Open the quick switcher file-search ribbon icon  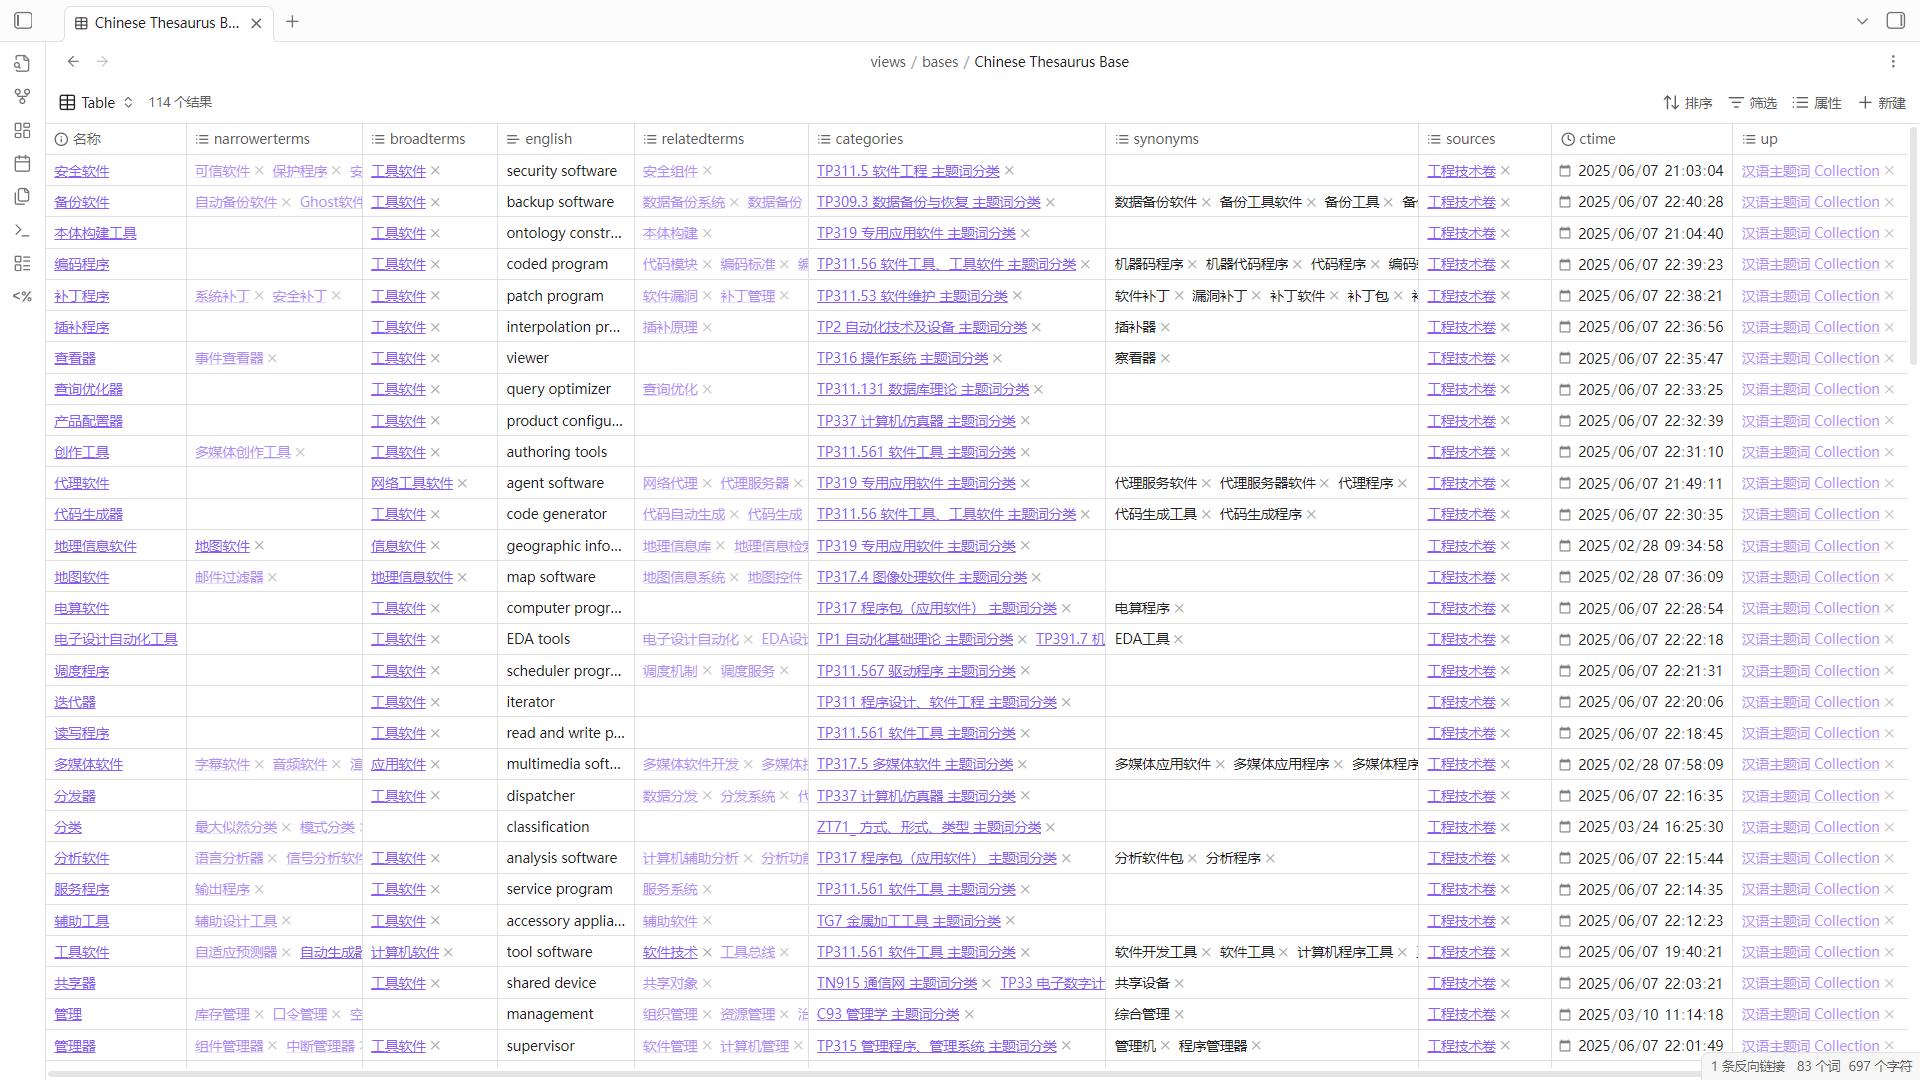point(22,64)
